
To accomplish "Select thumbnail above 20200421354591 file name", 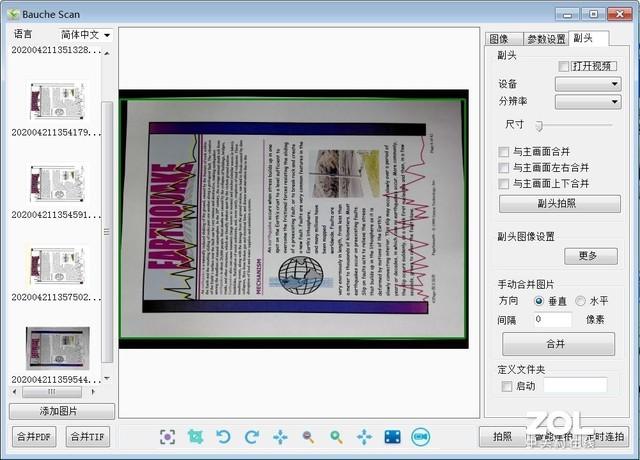I will pos(58,183).
